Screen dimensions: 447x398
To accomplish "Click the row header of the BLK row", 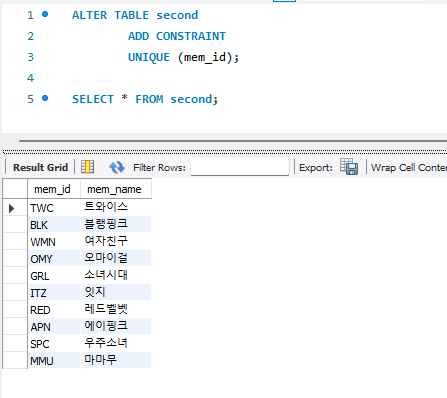I will tap(15, 225).
